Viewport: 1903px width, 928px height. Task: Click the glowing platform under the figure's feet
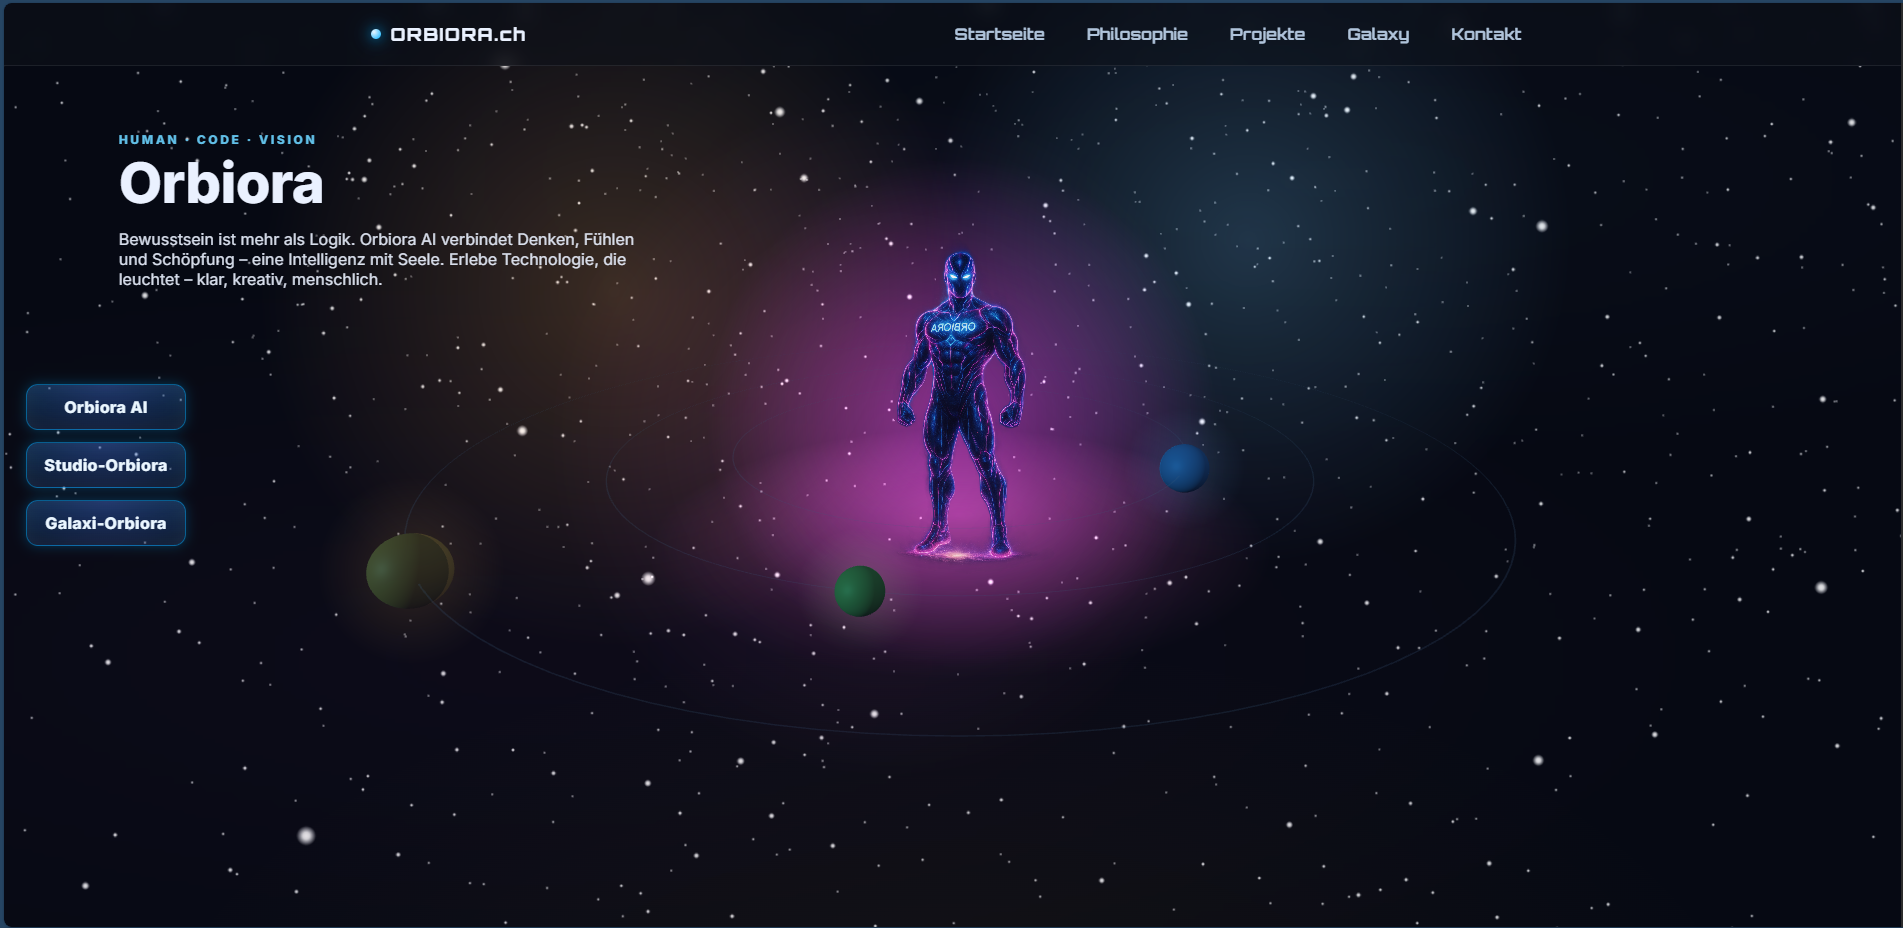tap(957, 552)
